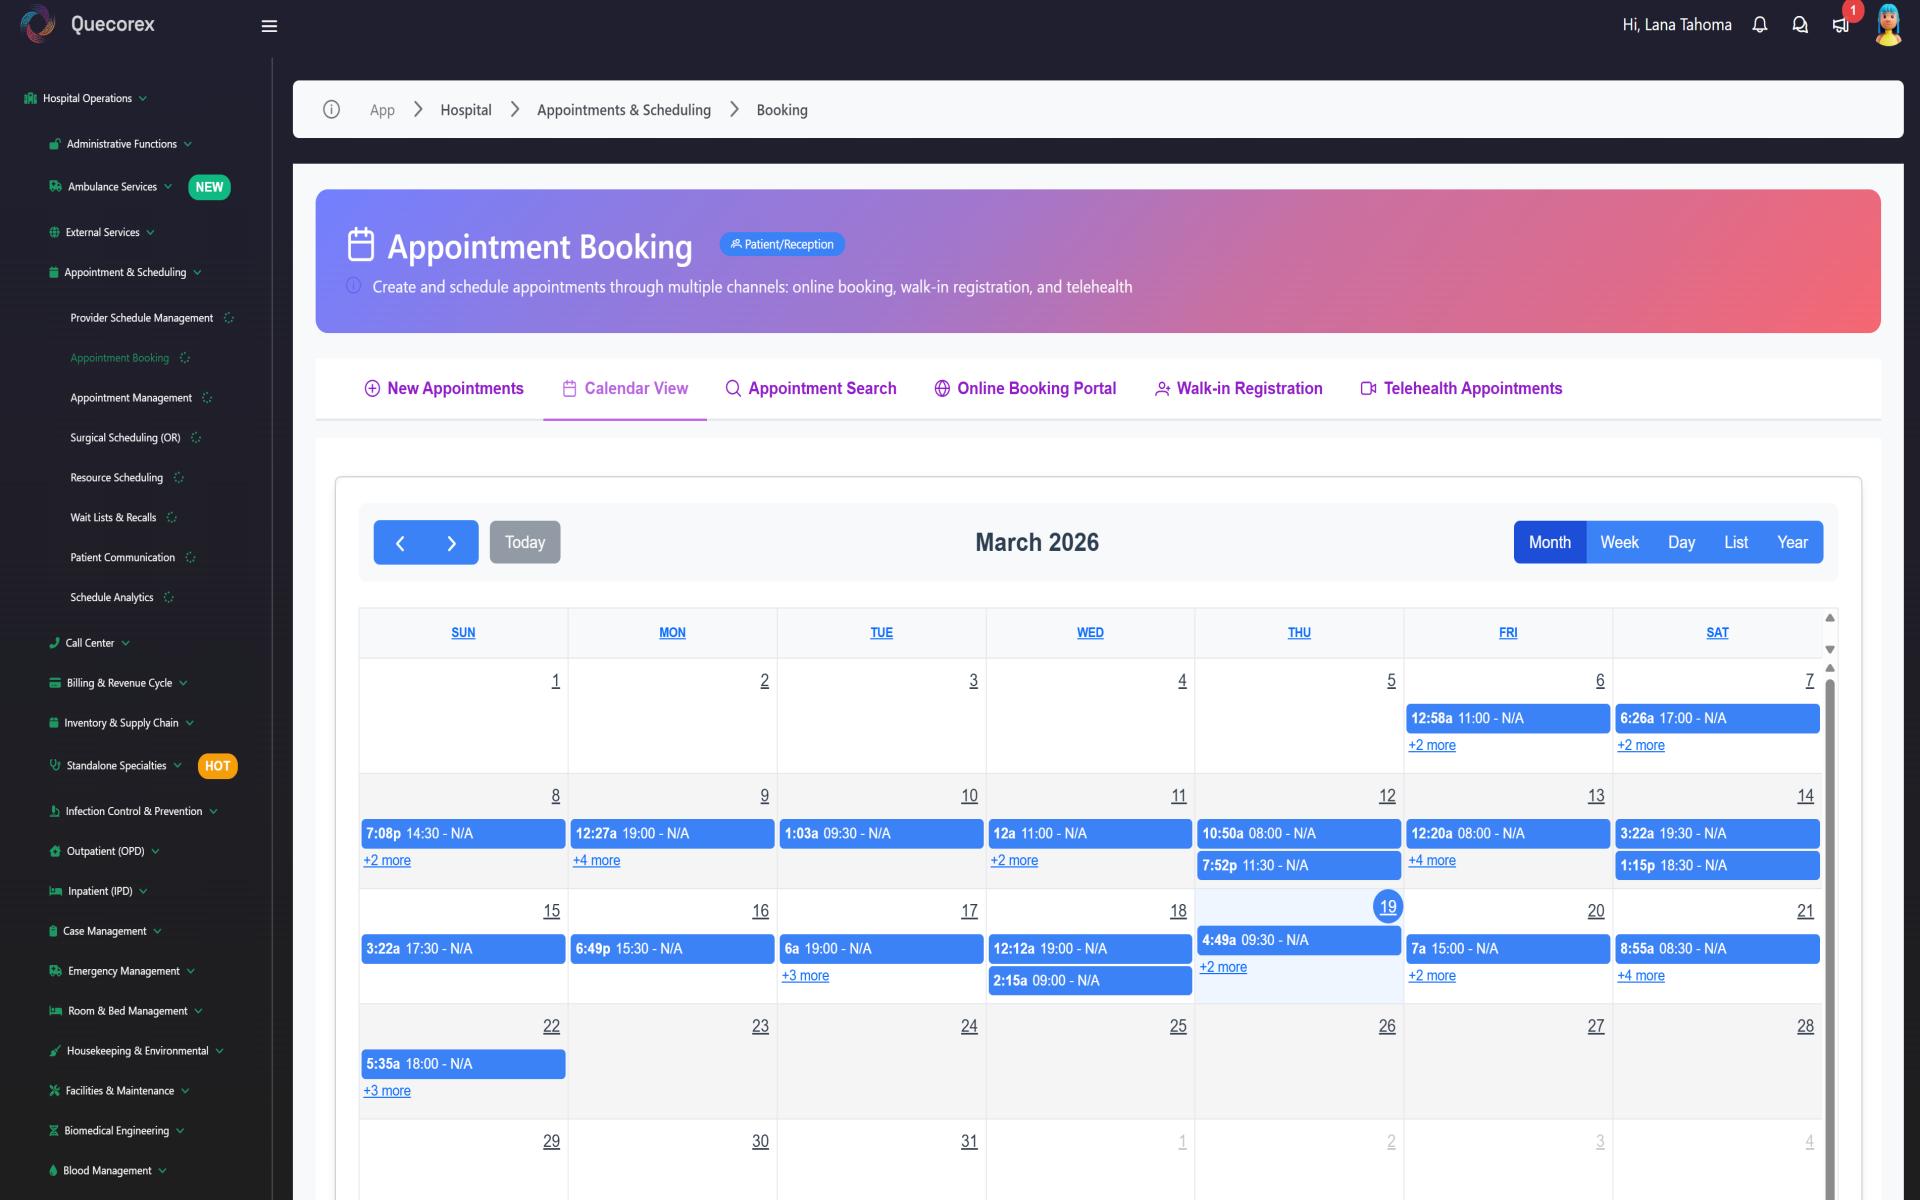The height and width of the screenshot is (1200, 1920).
Task: Click the Billing & Revenue Cycle icon
Action: pos(55,683)
